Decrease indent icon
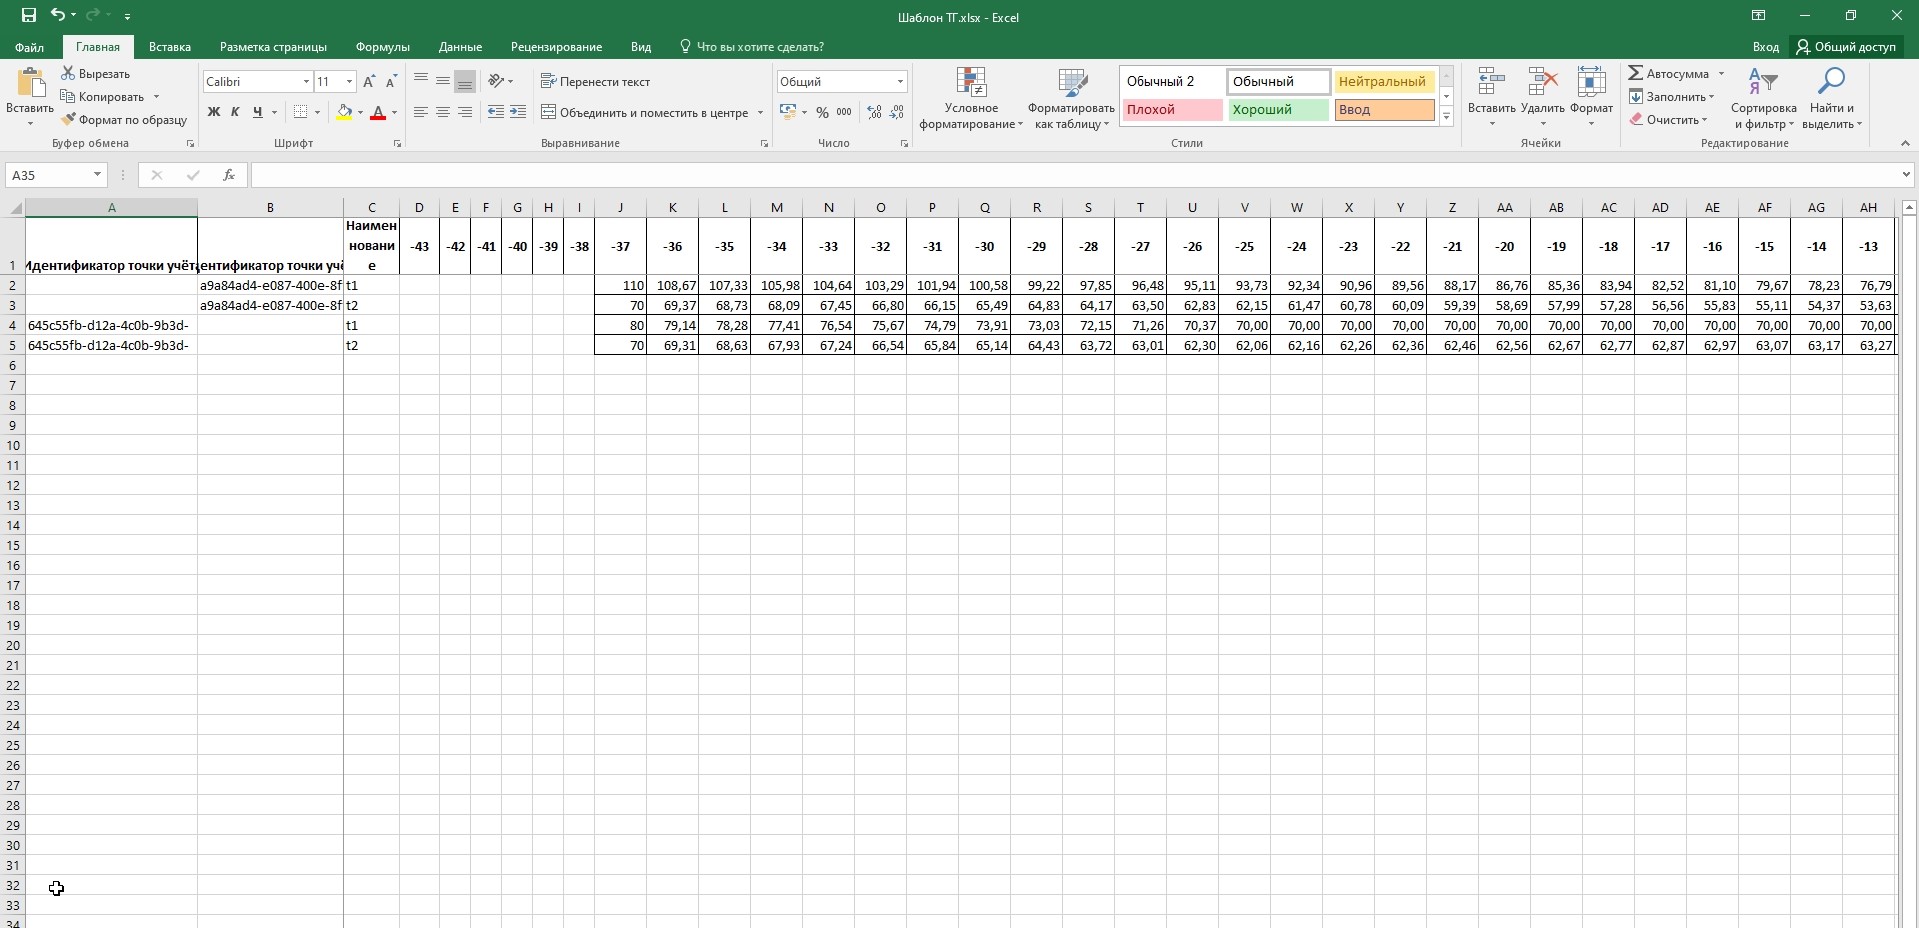The height and width of the screenshot is (928, 1919). click(496, 112)
